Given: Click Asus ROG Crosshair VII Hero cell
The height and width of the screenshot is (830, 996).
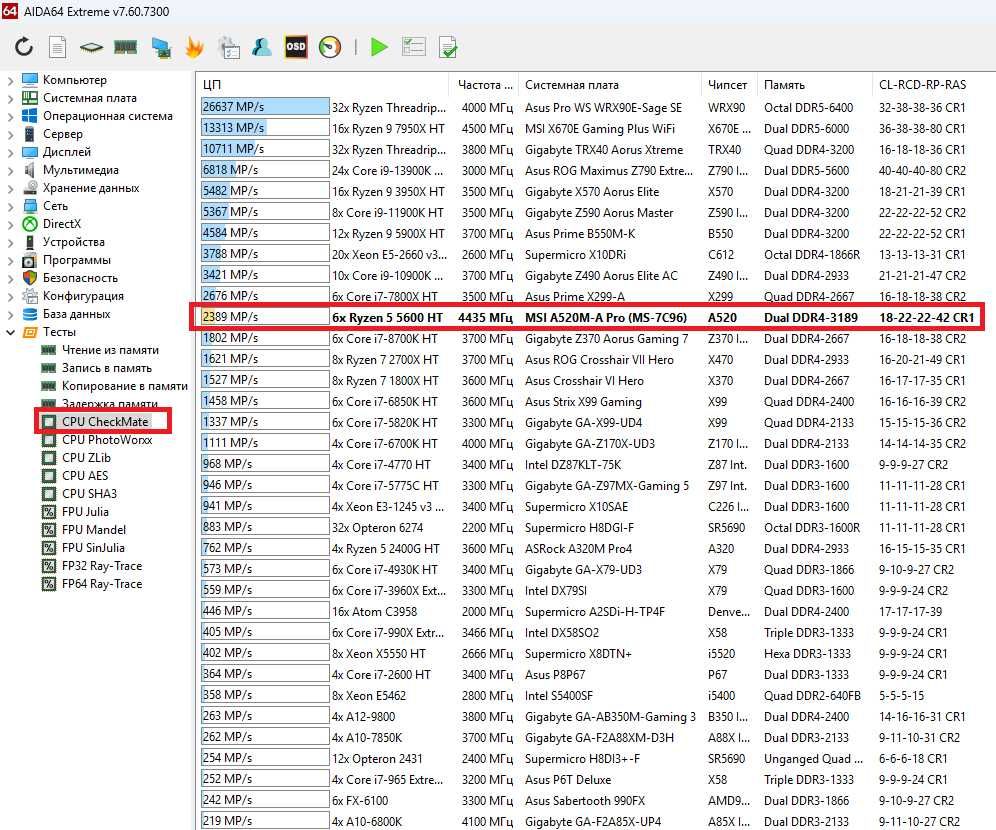Looking at the screenshot, I should 599,359.
